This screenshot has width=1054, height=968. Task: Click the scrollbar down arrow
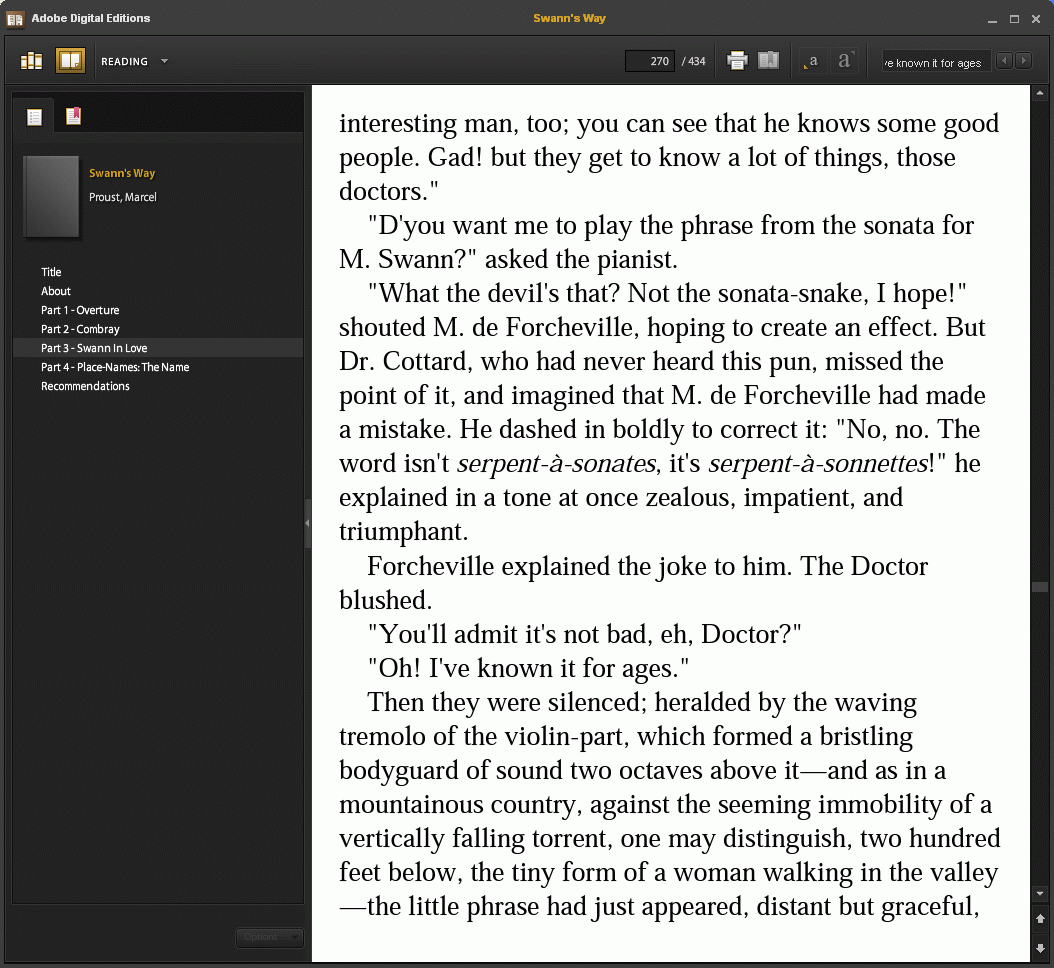1040,893
